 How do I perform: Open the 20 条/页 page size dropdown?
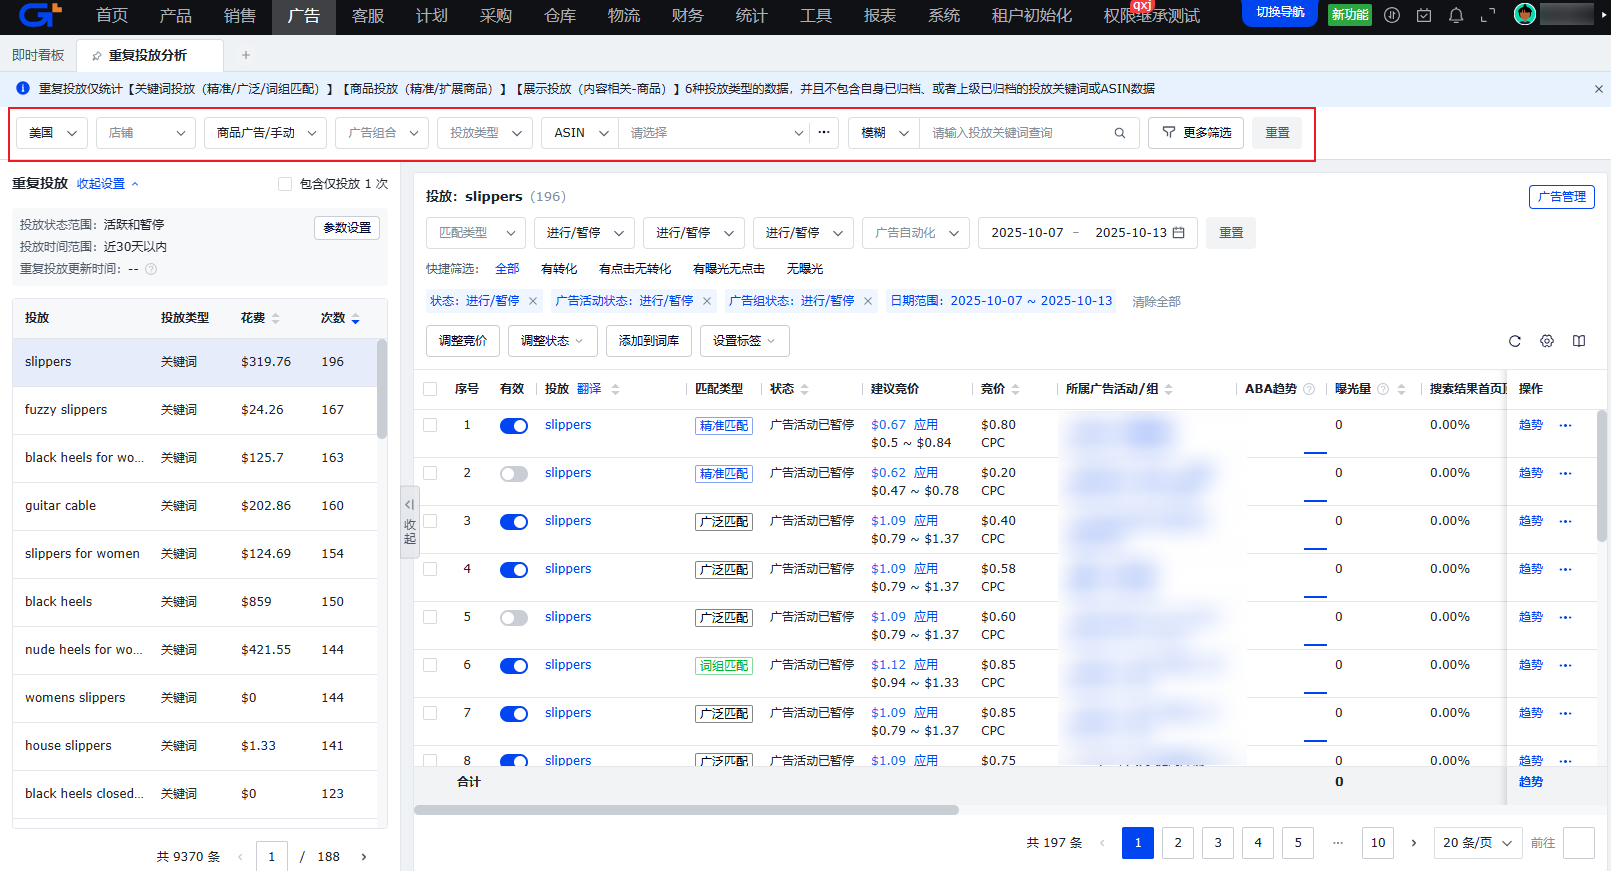1477,843
